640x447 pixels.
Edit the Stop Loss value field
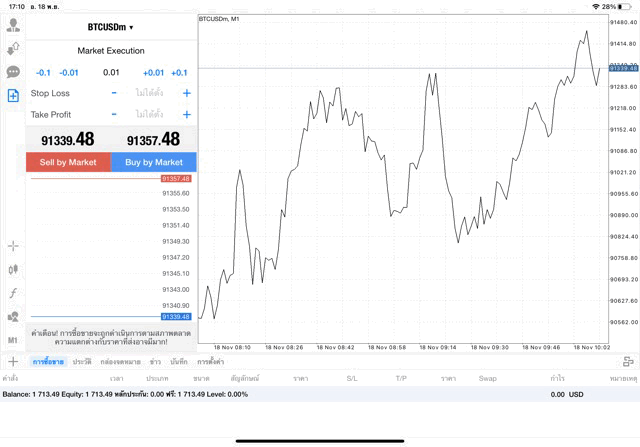point(149,93)
